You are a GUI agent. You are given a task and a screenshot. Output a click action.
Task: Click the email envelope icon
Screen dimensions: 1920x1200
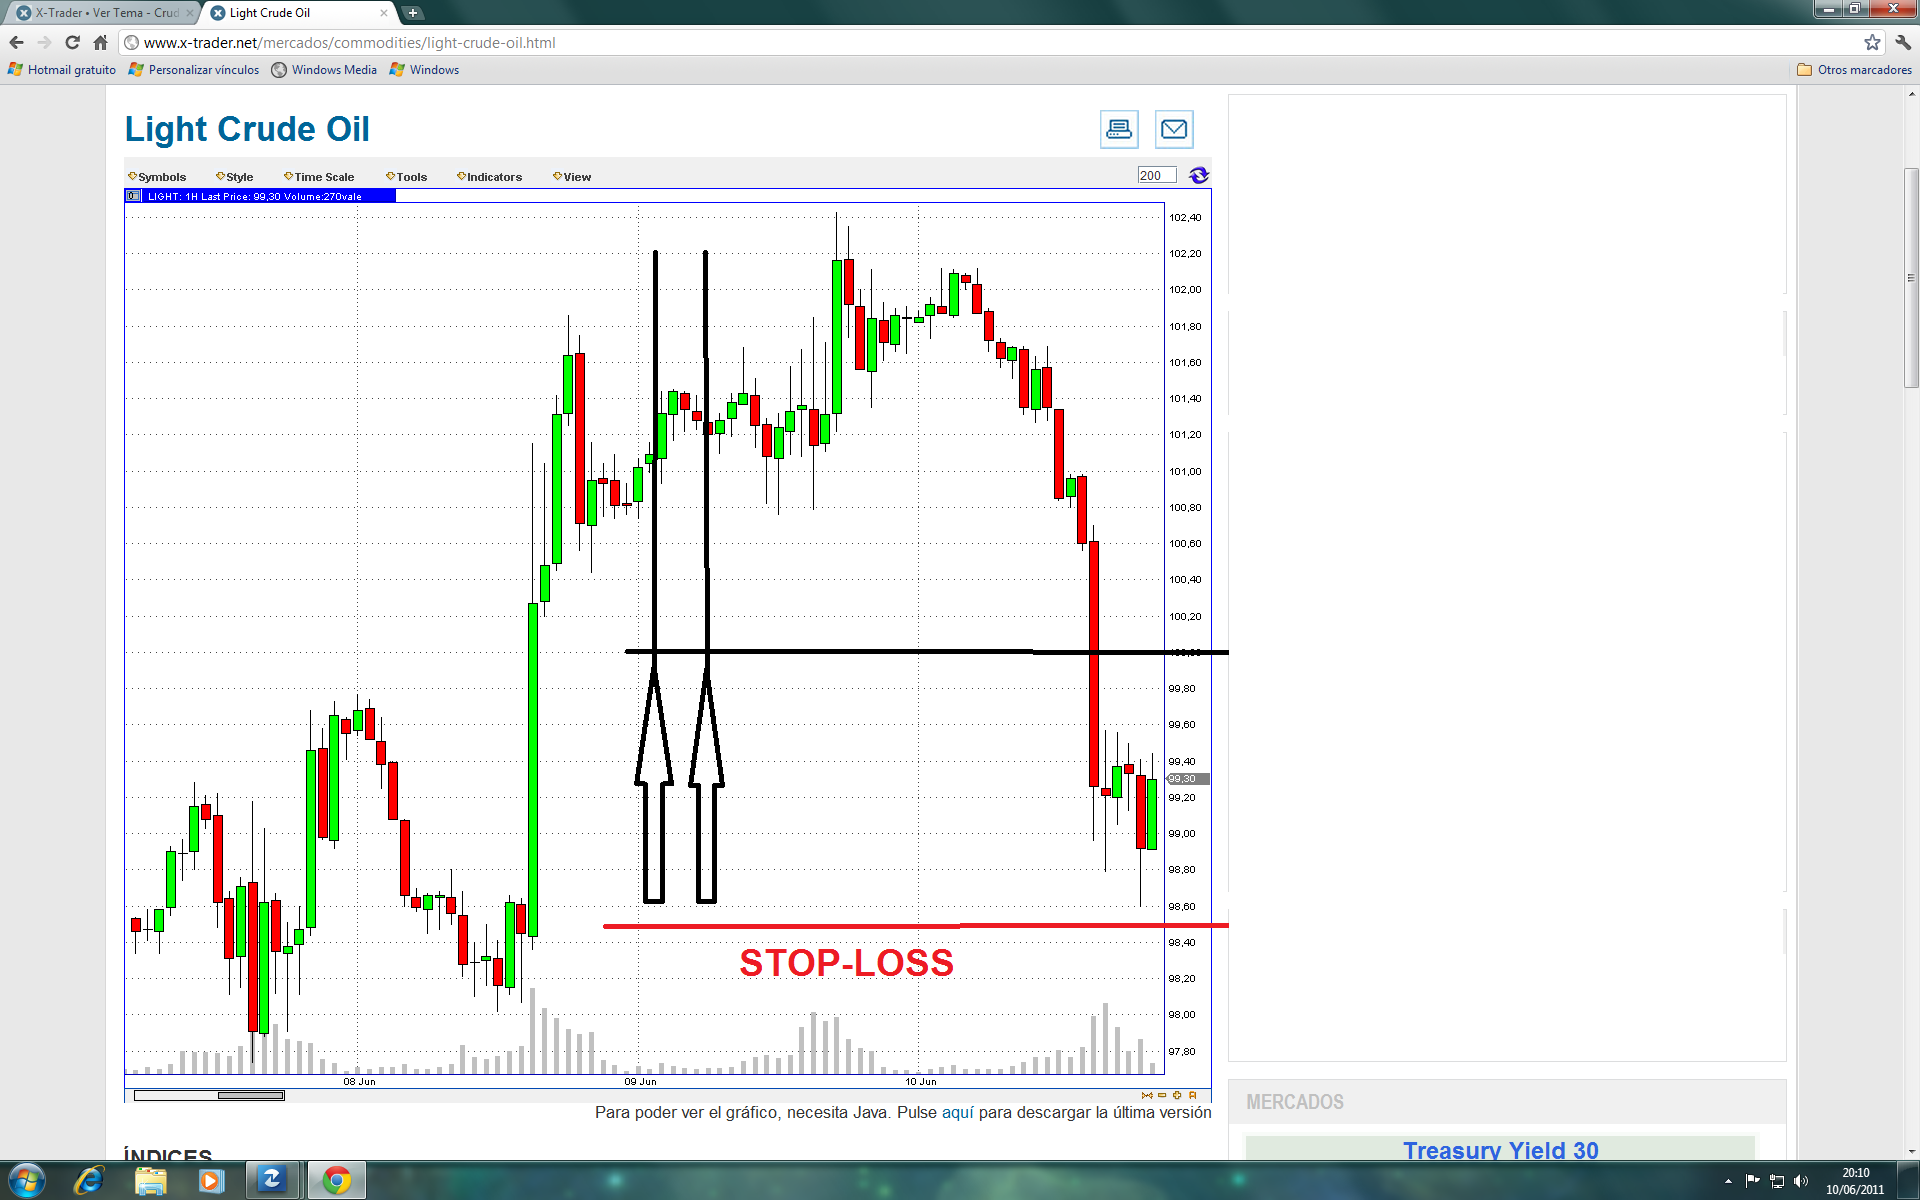tap(1173, 129)
